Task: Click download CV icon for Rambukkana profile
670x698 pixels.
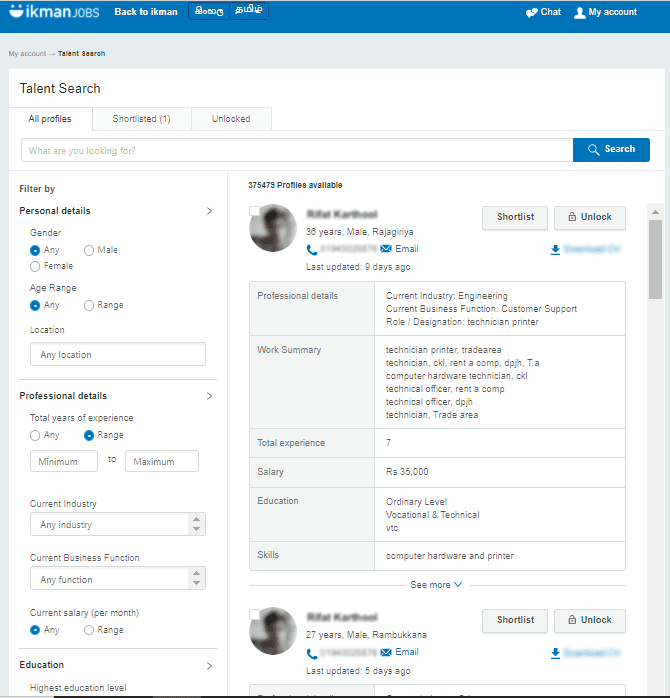Action: (x=555, y=653)
